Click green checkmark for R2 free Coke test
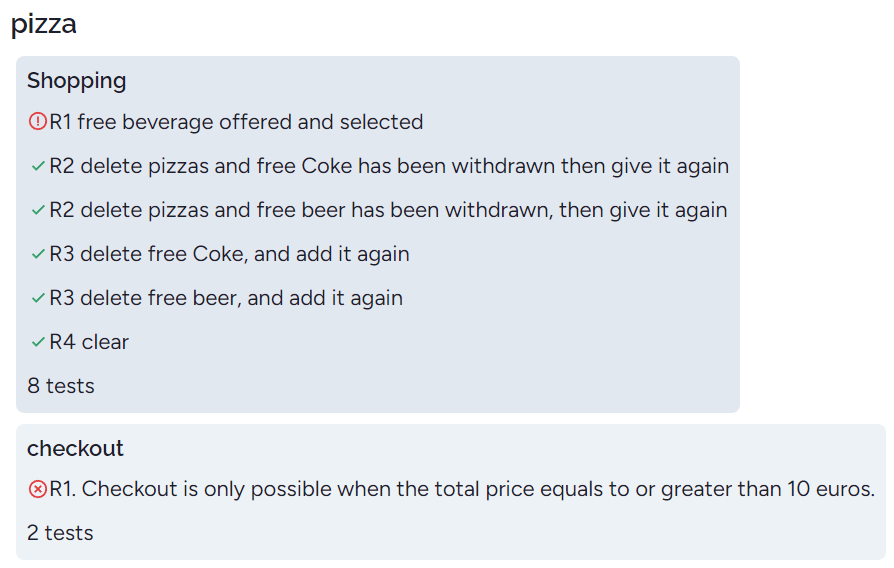The height and width of the screenshot is (568, 894). pyautogui.click(x=38, y=166)
